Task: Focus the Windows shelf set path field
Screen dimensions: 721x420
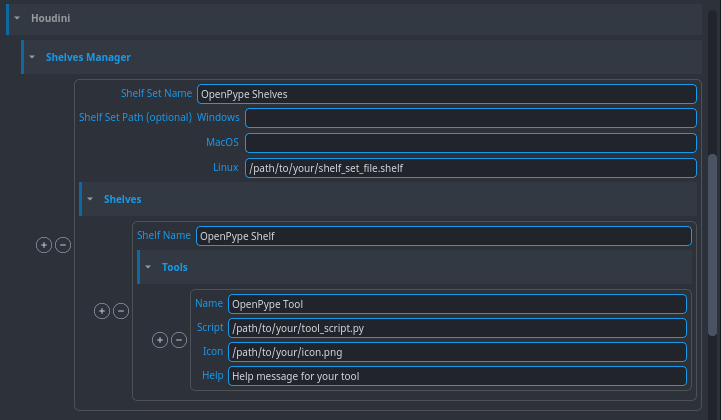Action: pyautogui.click(x=469, y=118)
